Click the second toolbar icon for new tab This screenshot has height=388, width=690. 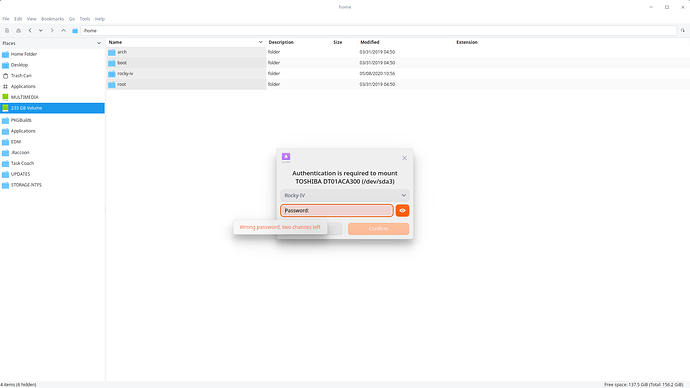(18, 31)
